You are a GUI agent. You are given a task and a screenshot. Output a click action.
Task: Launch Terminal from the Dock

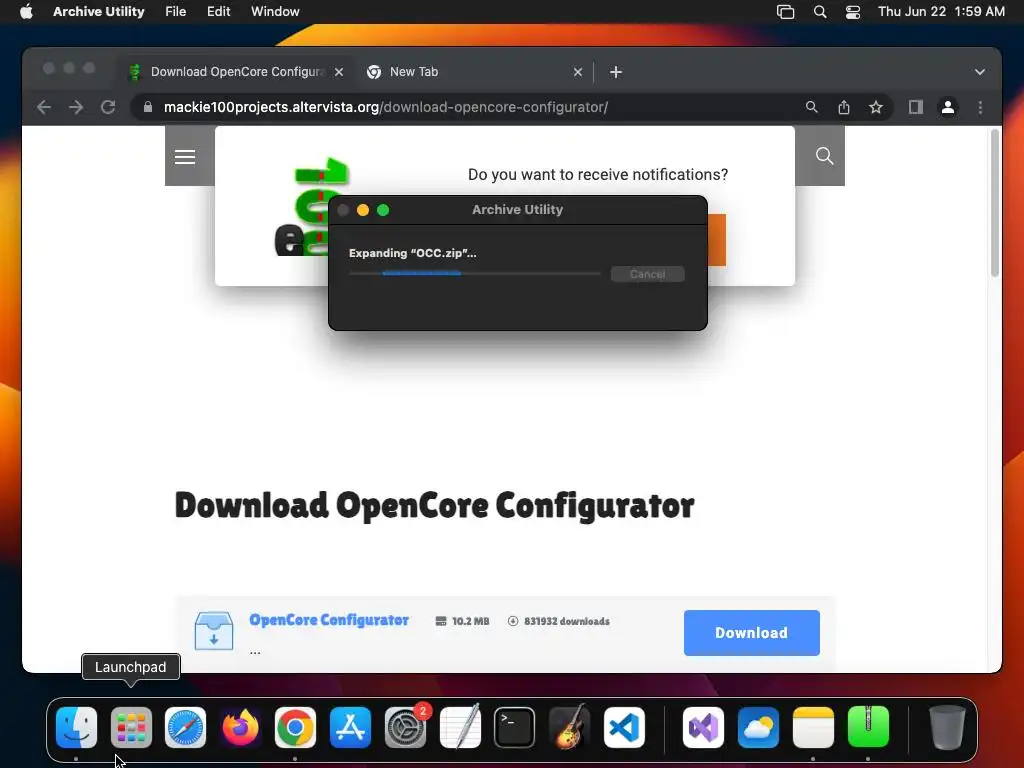515,727
